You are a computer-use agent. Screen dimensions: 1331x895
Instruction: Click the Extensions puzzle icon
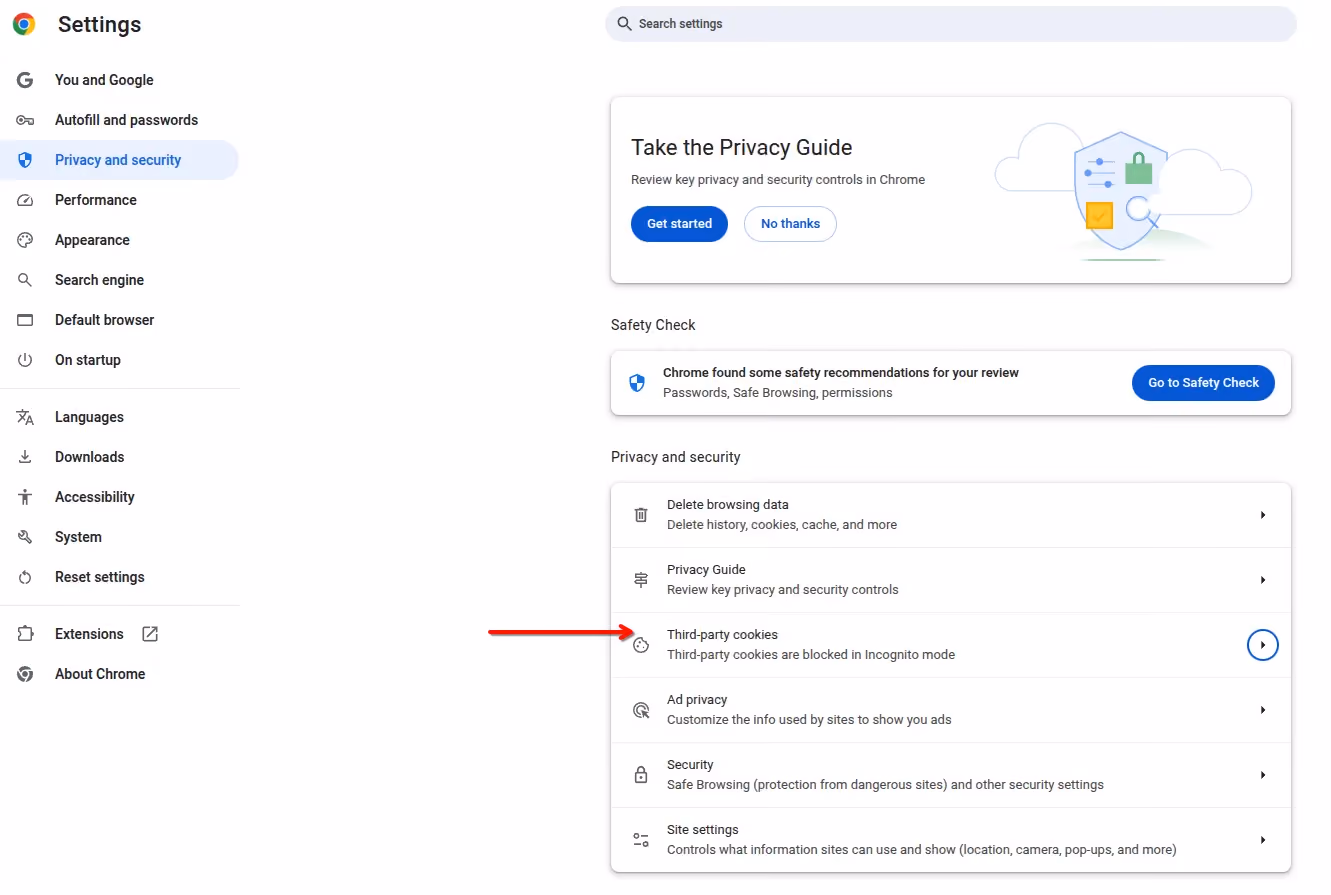pyautogui.click(x=25, y=634)
